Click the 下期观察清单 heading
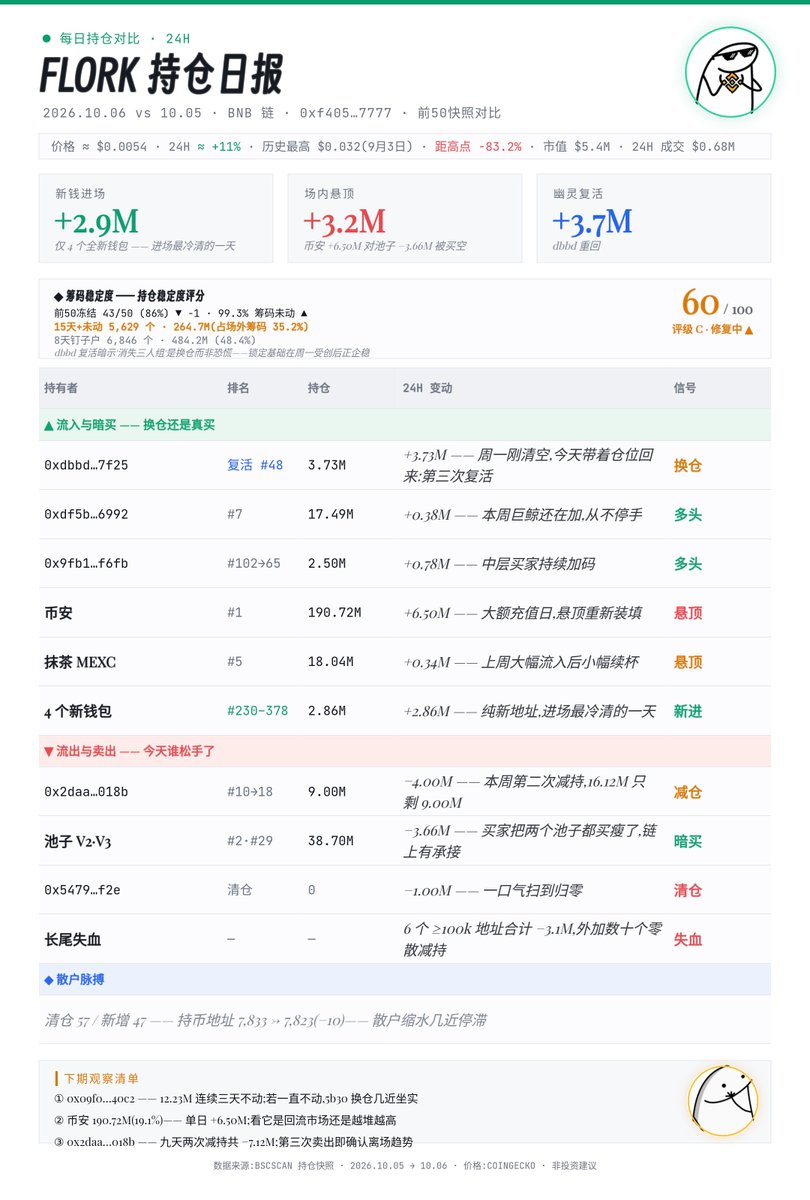 coord(101,1079)
